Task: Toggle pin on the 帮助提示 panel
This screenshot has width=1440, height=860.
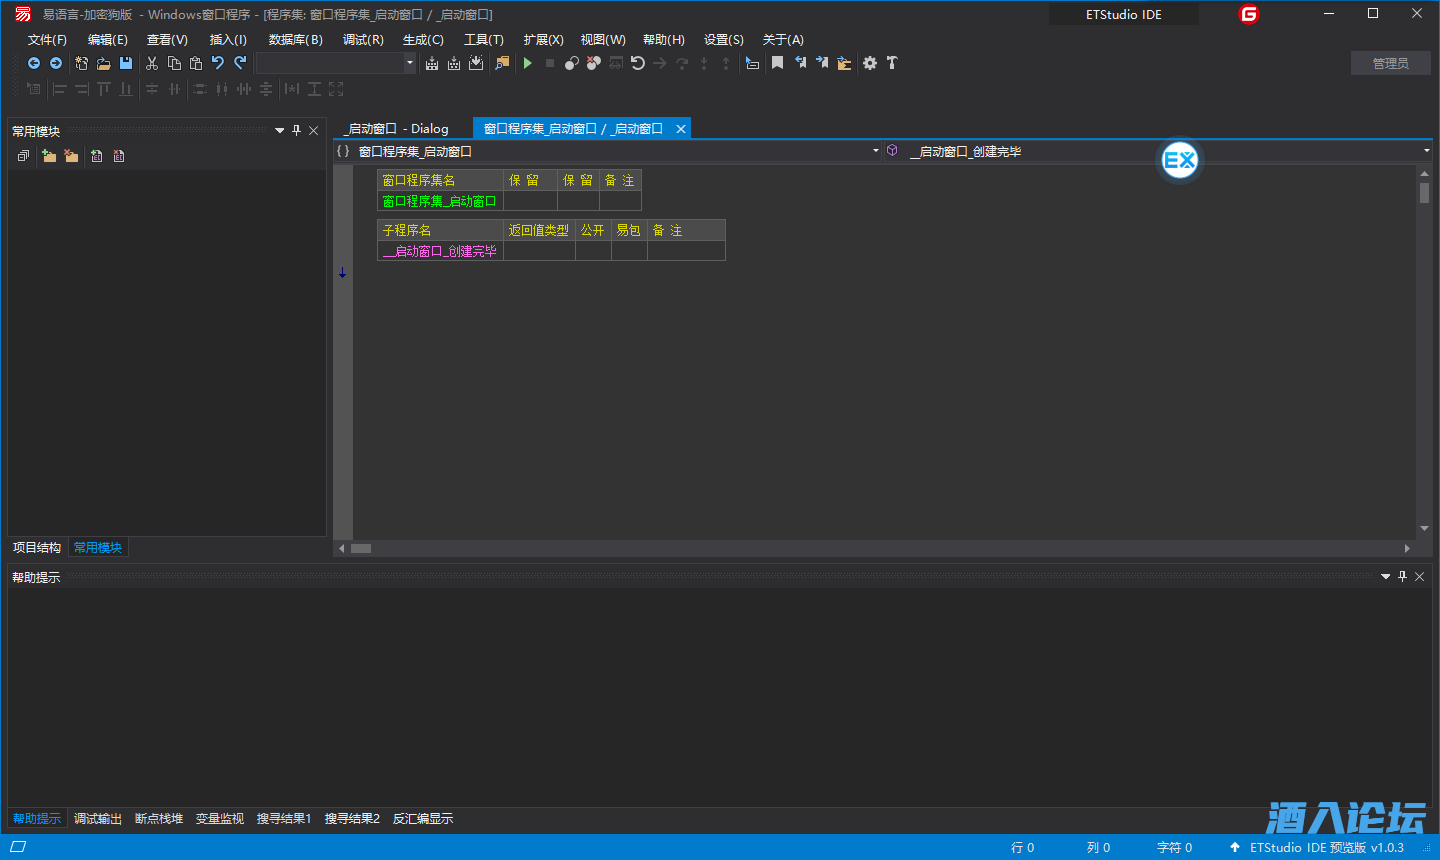Action: (1402, 577)
